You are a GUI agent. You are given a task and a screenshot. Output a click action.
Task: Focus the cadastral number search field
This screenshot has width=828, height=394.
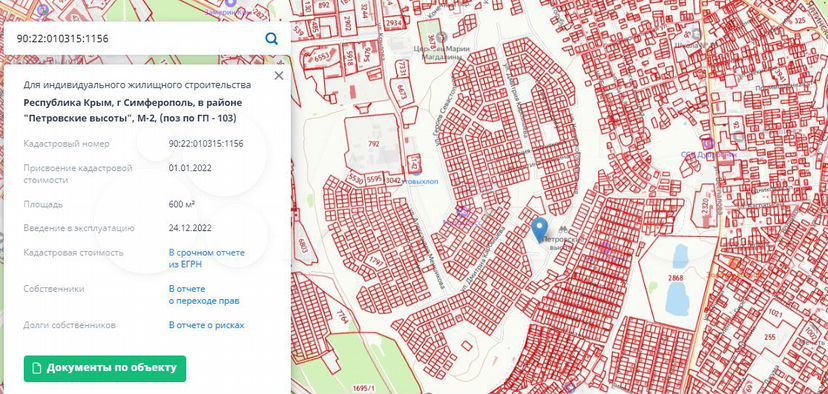tap(137, 39)
